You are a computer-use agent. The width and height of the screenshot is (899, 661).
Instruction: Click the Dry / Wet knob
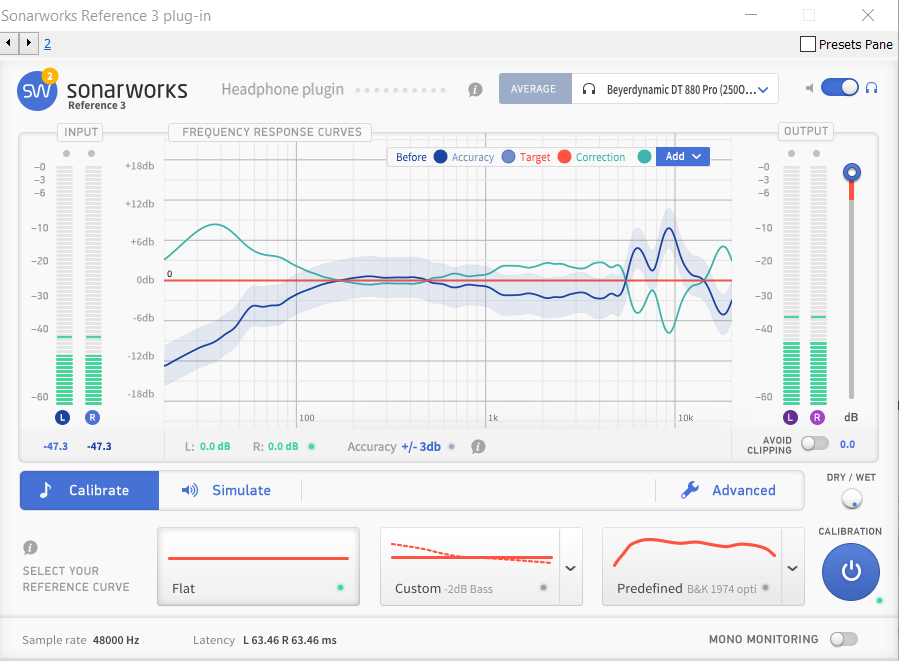[852, 499]
